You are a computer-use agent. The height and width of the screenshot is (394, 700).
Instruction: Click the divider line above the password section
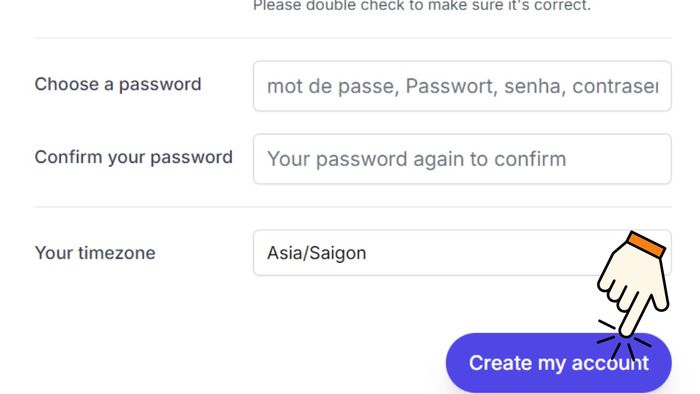(x=353, y=38)
